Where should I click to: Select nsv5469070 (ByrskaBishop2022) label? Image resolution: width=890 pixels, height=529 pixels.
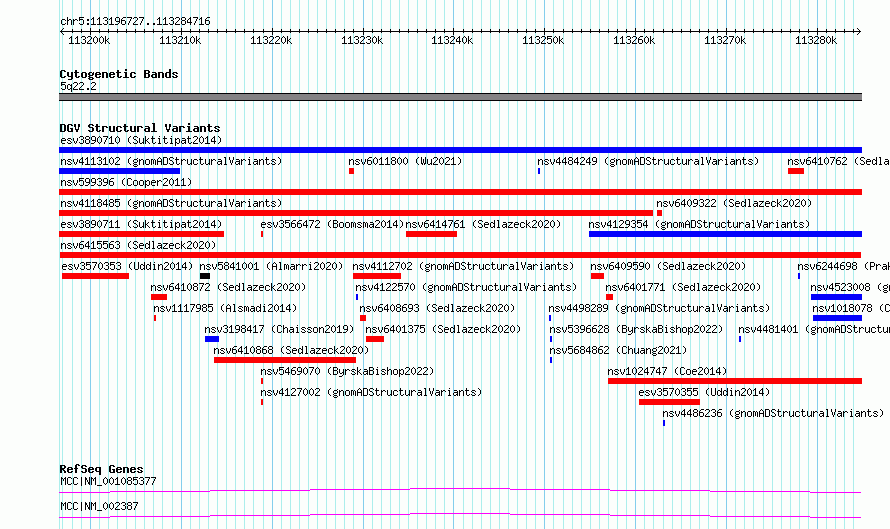pyautogui.click(x=347, y=371)
